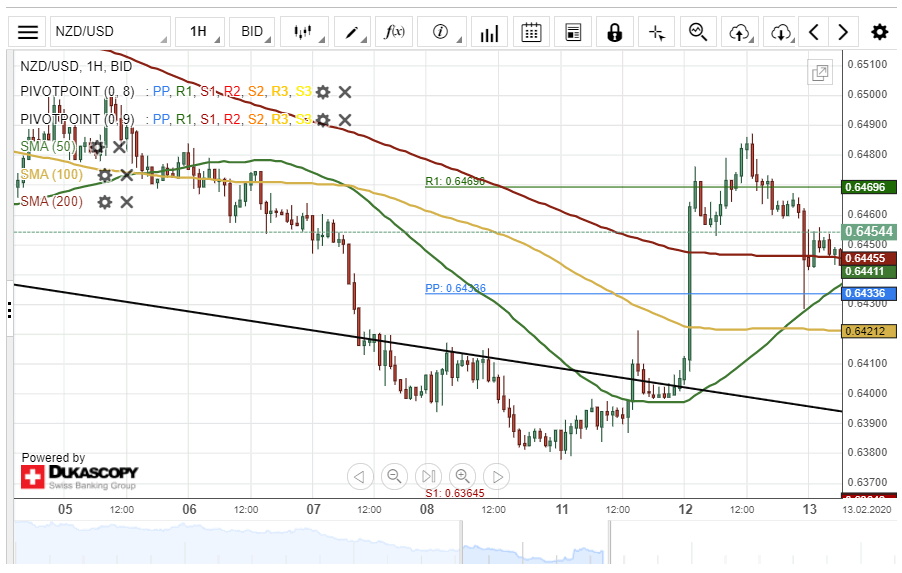902x573 pixels.
Task: Select the green 0.64696 price tag
Action: (x=869, y=187)
